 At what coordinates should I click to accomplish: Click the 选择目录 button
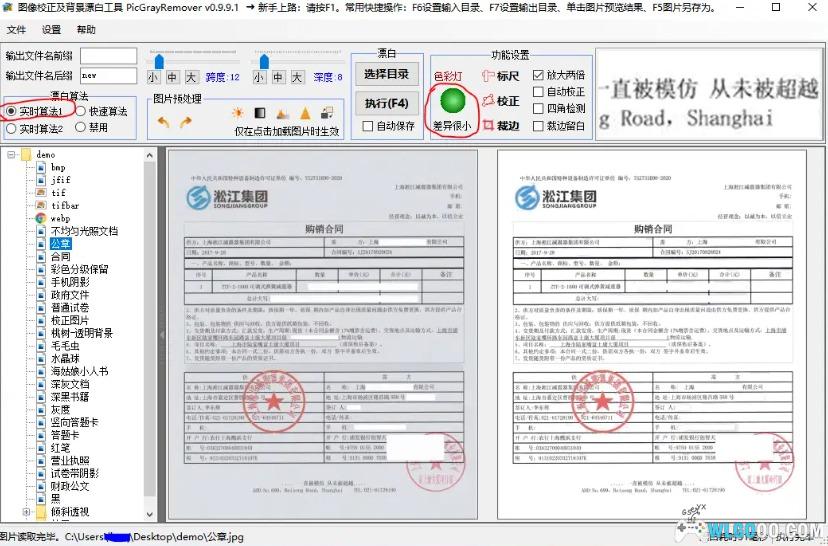[x=387, y=74]
